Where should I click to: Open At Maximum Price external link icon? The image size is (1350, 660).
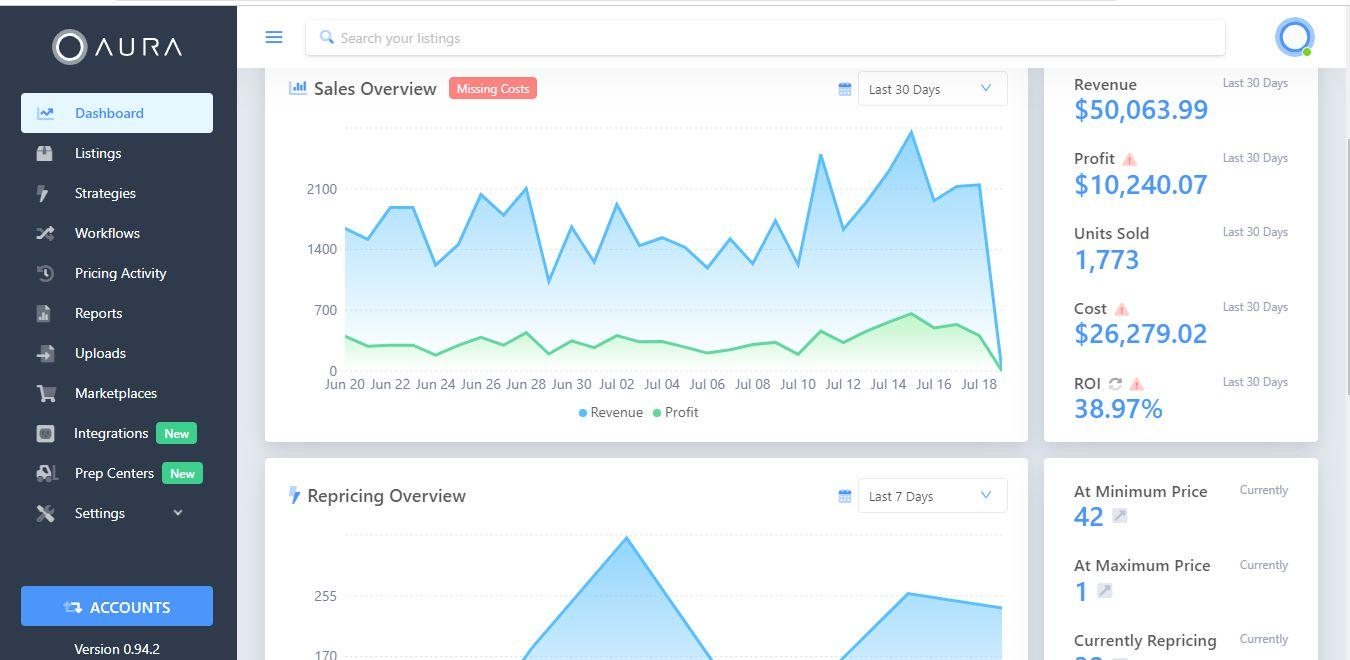point(1104,591)
